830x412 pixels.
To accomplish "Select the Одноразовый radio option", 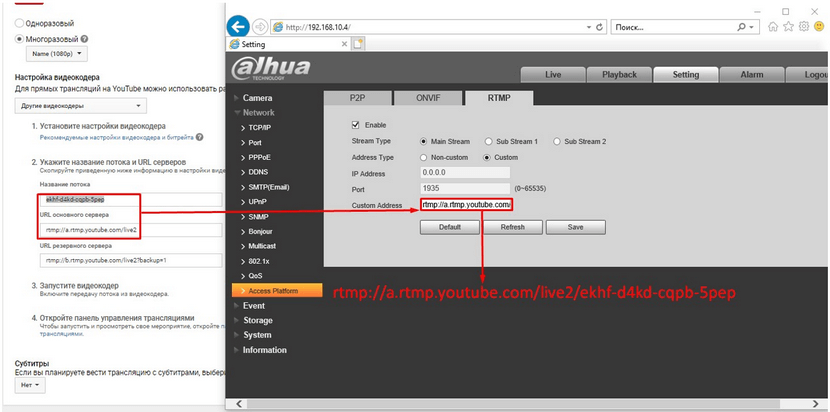I will (x=20, y=23).
